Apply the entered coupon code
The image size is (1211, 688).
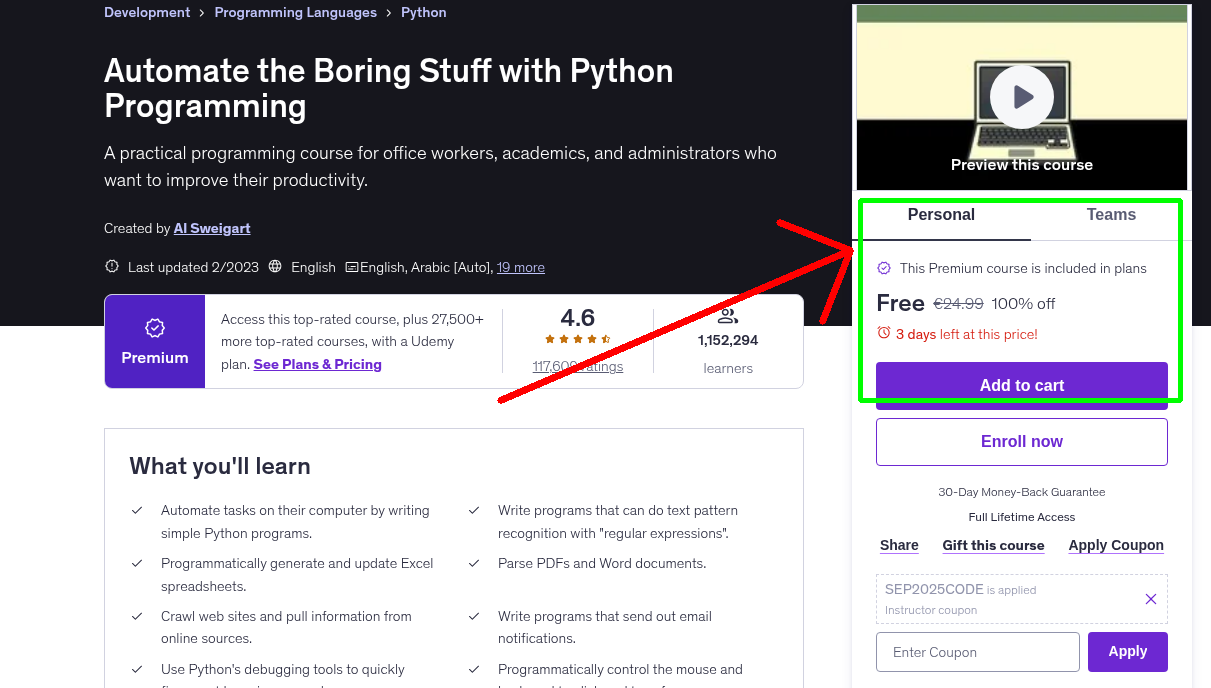click(x=1128, y=651)
